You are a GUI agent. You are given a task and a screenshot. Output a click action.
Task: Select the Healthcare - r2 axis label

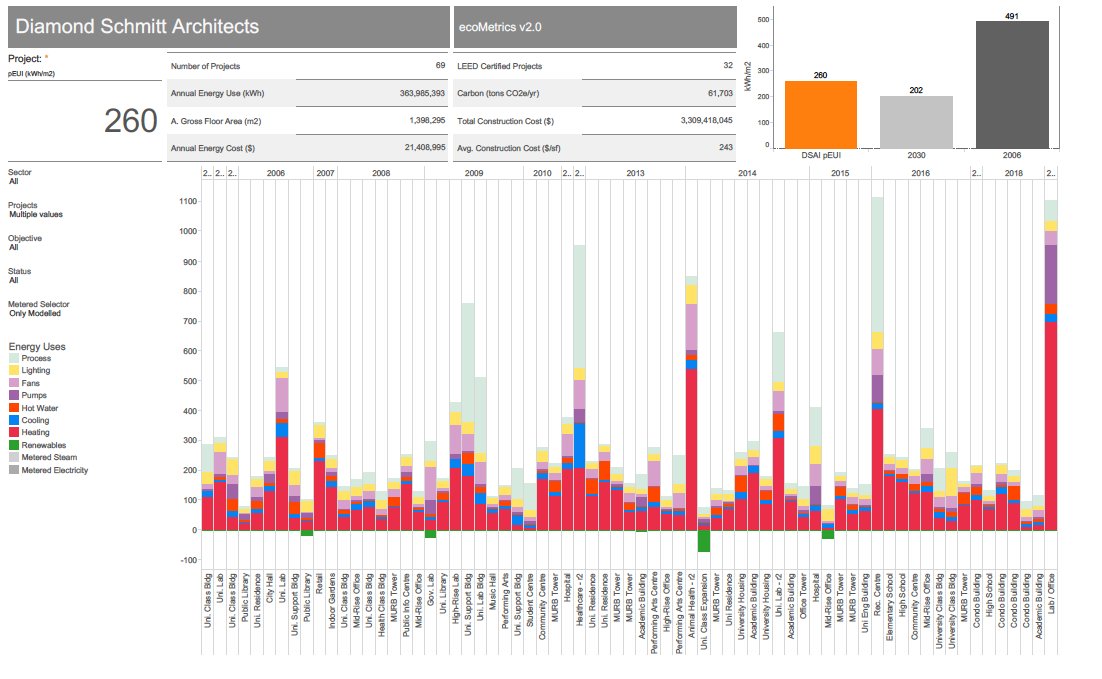[x=580, y=600]
